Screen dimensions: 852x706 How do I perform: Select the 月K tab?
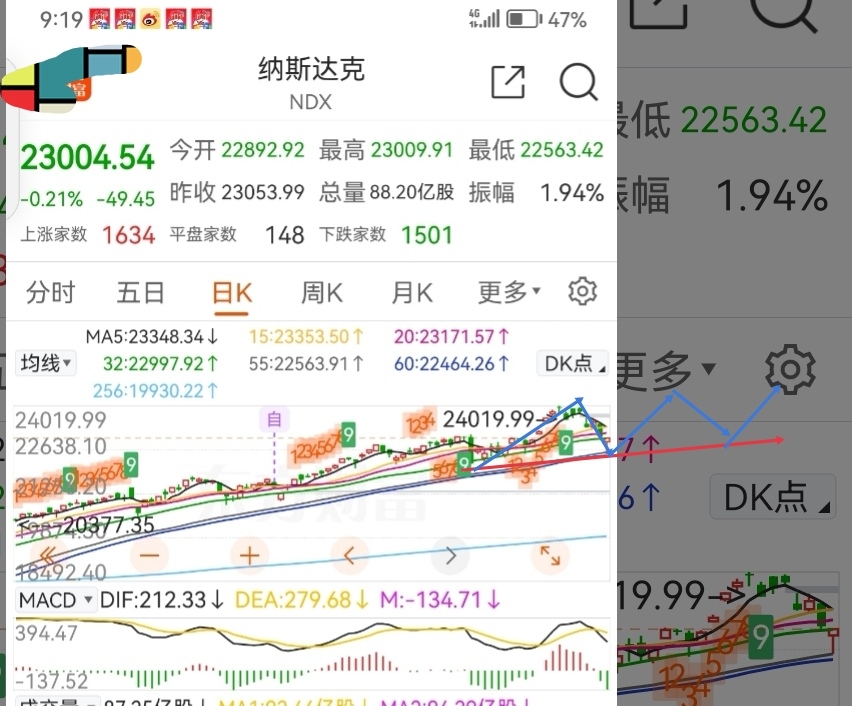click(x=412, y=292)
